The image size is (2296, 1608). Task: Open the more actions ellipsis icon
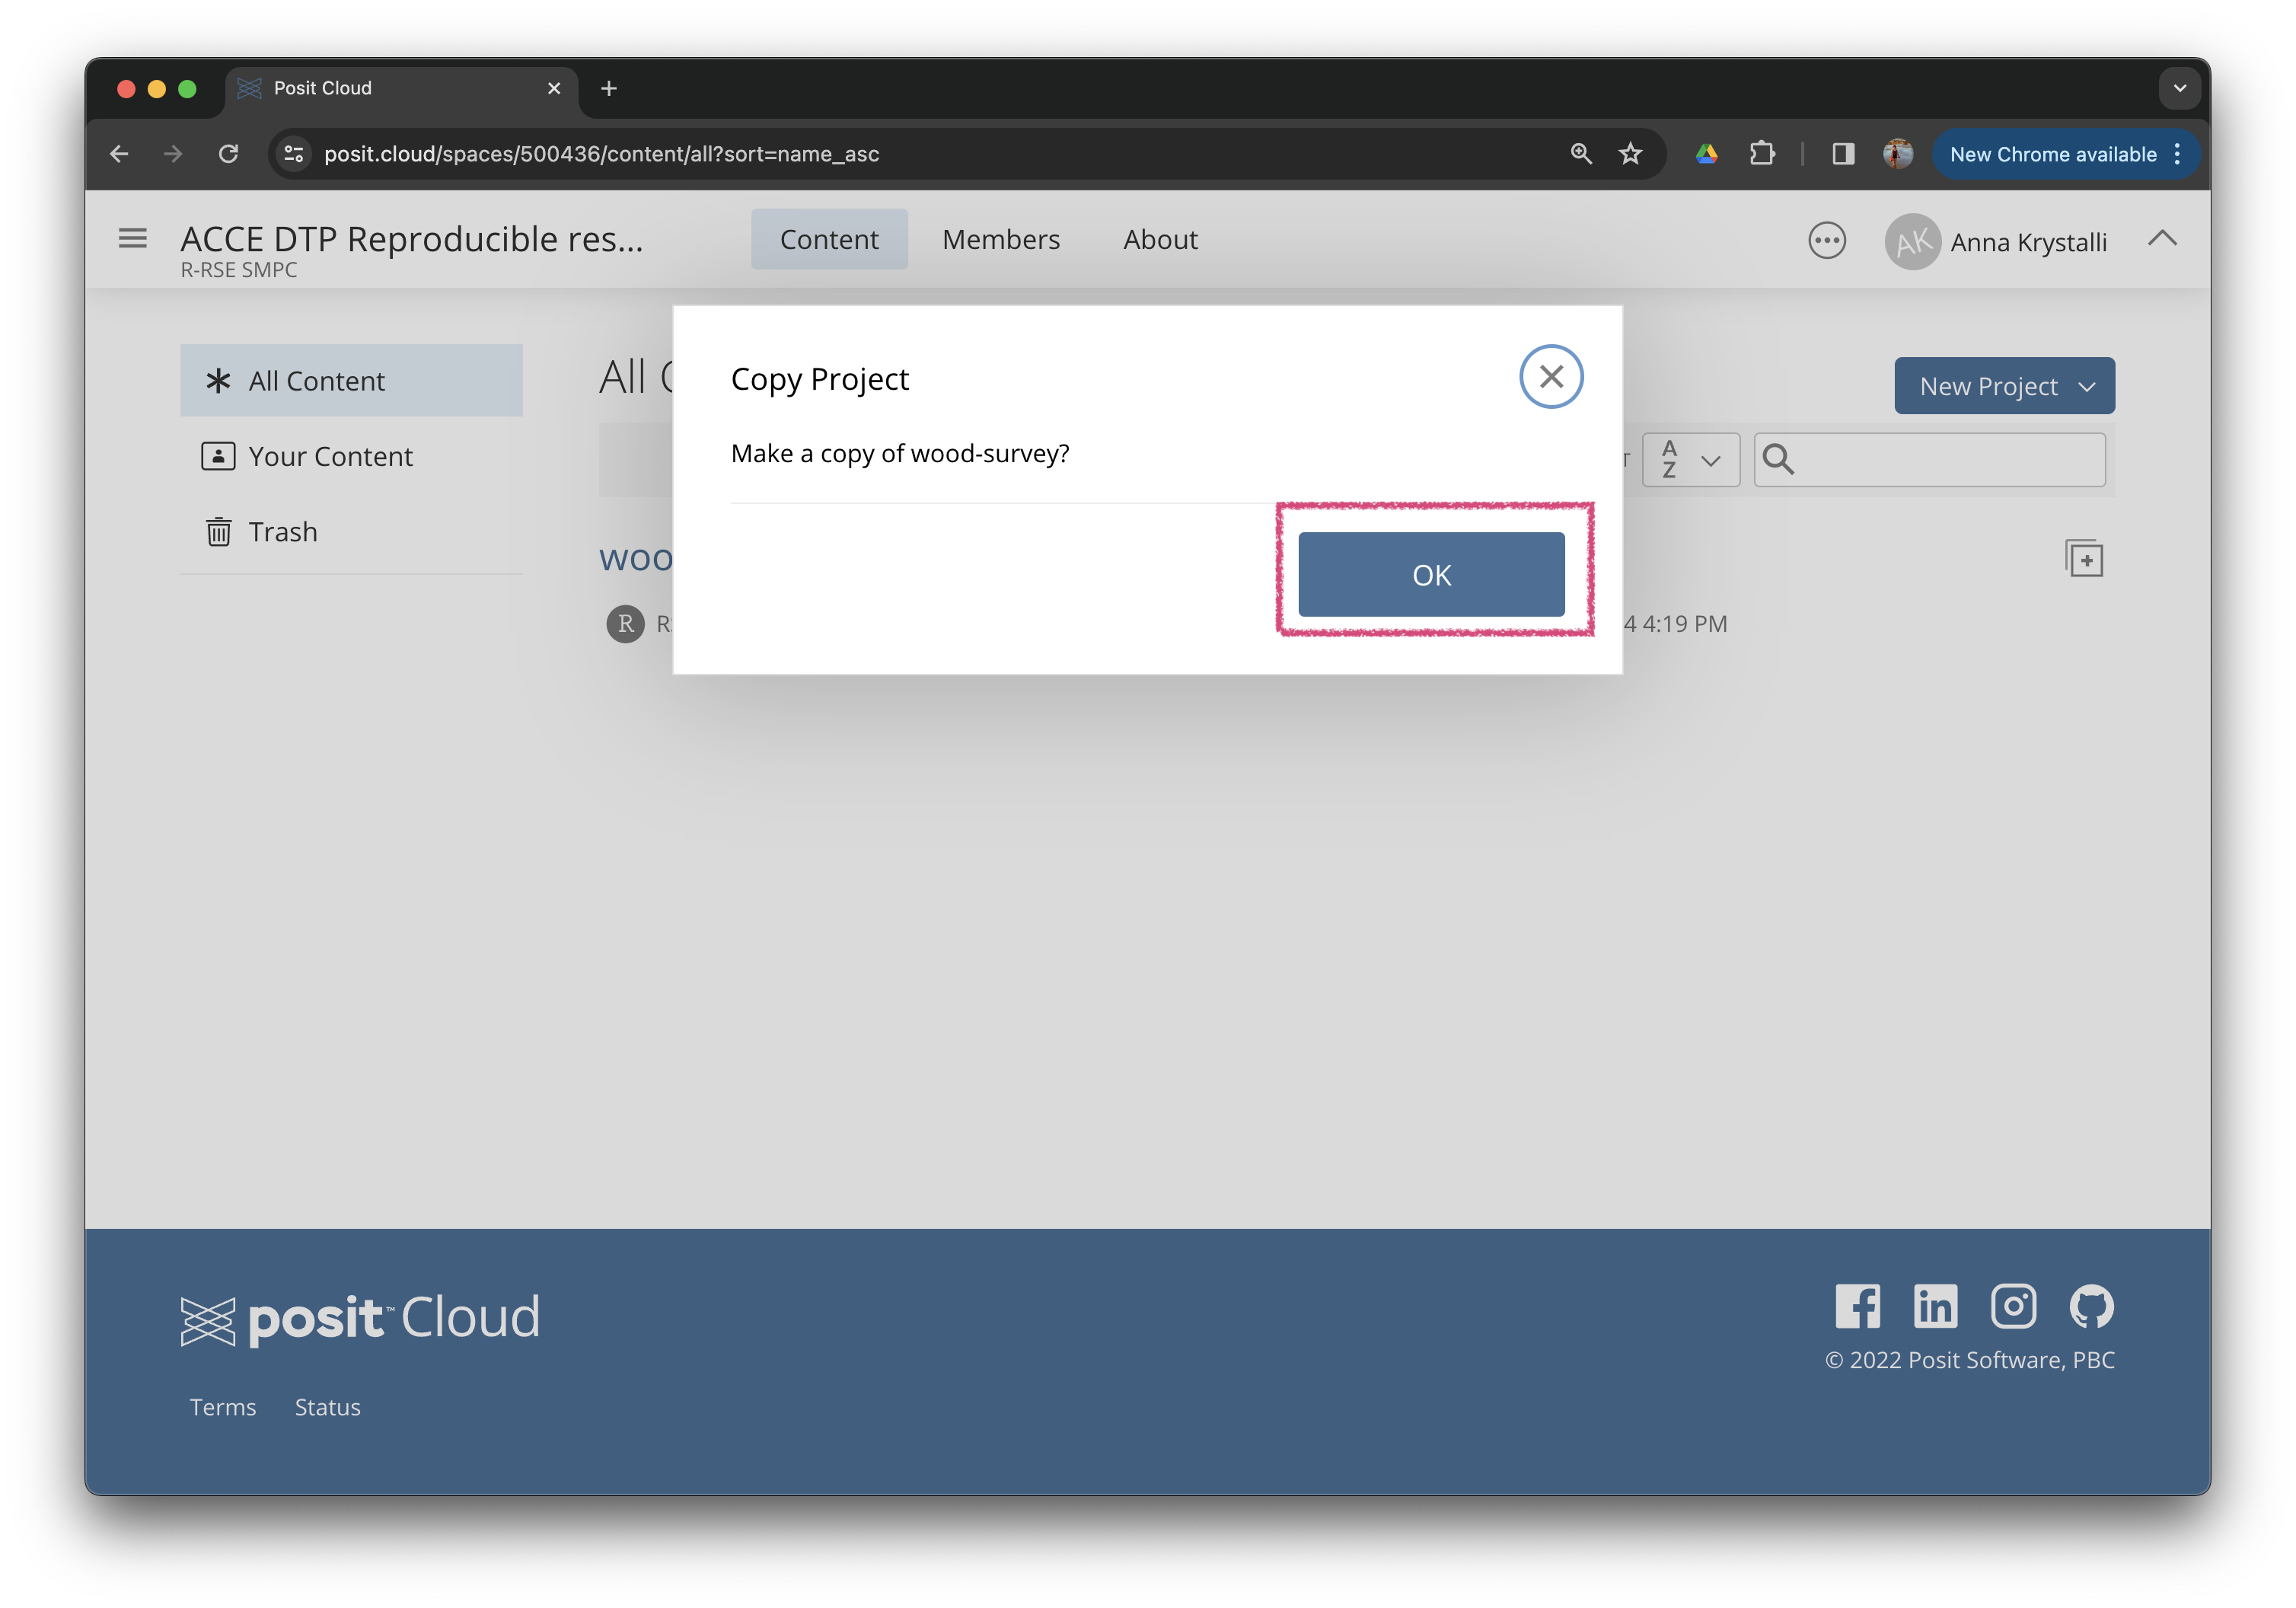pos(1827,241)
